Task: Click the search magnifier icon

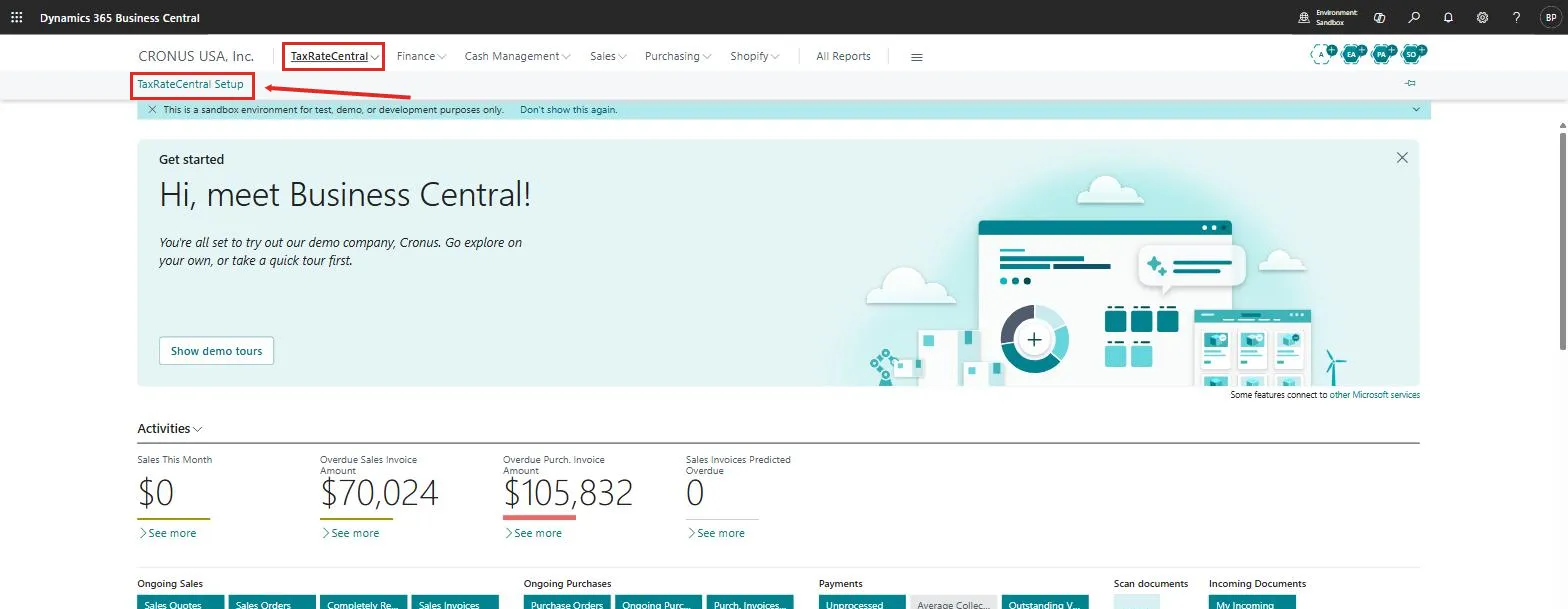Action: click(x=1414, y=18)
